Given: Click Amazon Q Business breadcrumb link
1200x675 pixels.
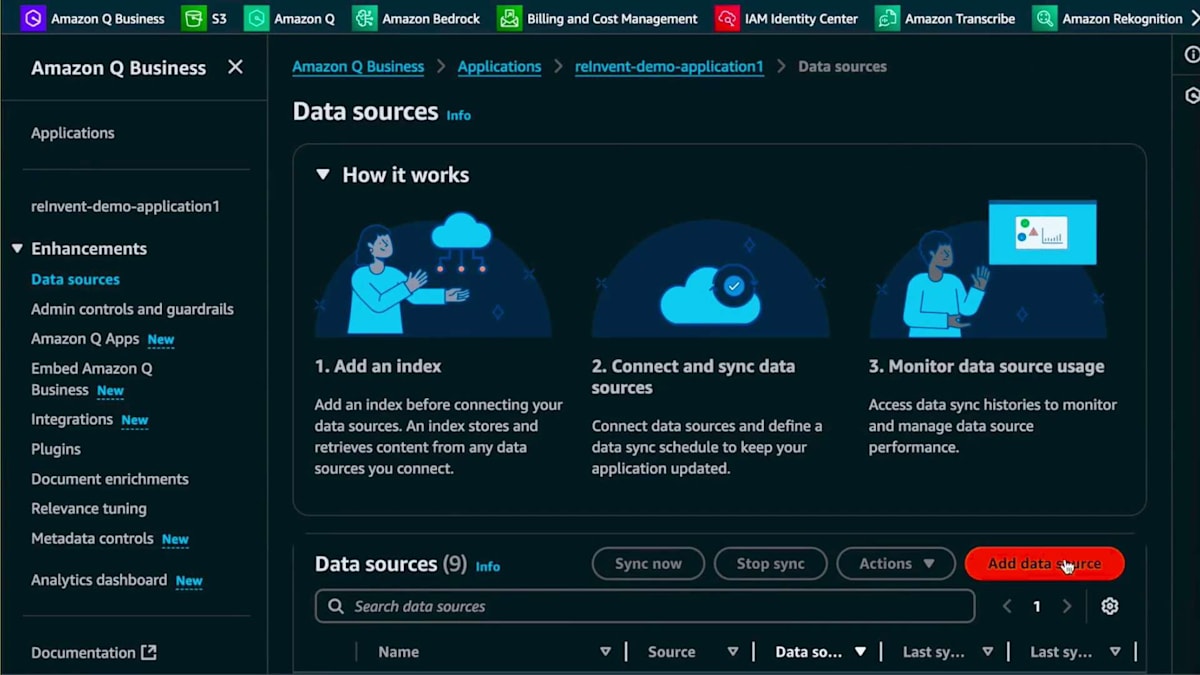Looking at the screenshot, I should (358, 66).
